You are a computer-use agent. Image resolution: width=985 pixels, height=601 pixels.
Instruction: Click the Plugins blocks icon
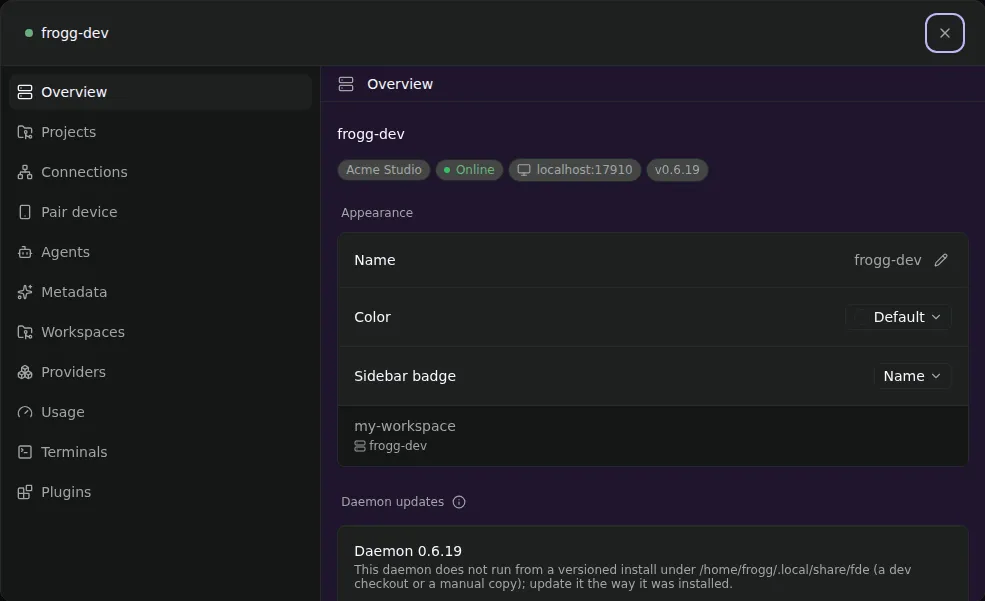[x=24, y=492]
